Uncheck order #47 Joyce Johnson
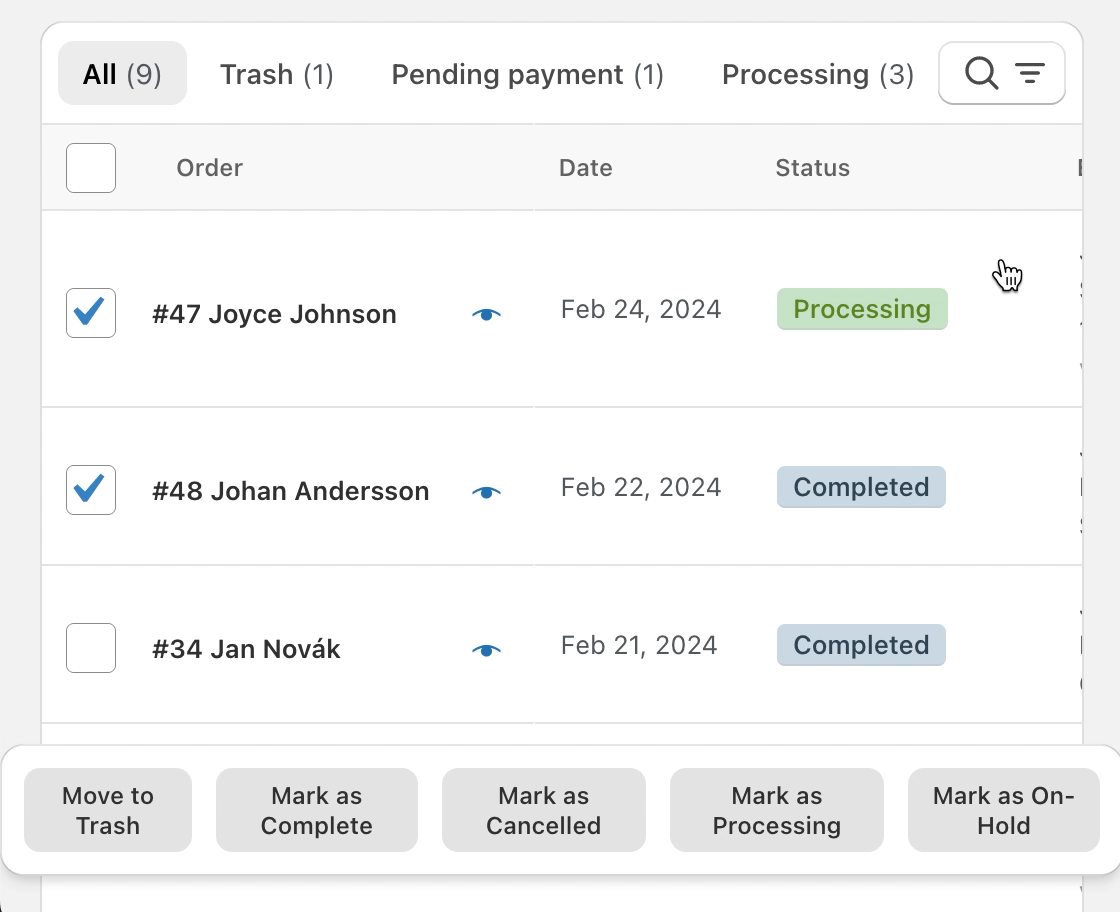This screenshot has width=1120, height=912. (90, 313)
